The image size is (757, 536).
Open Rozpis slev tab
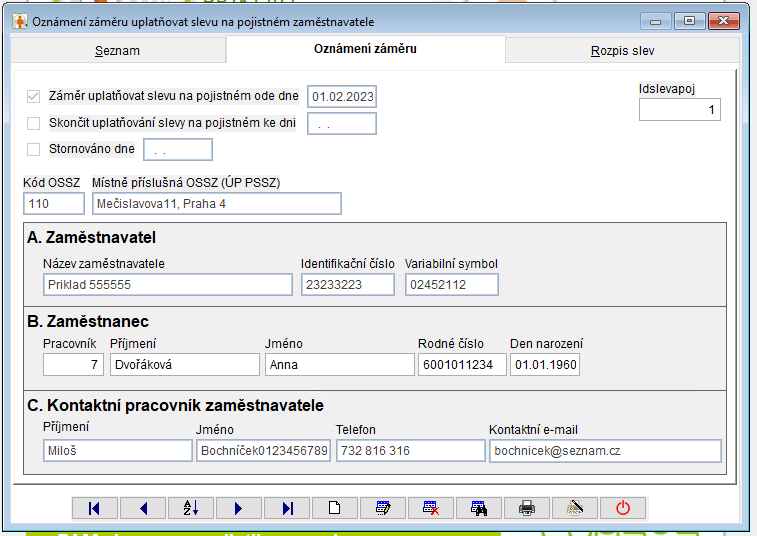click(622, 51)
